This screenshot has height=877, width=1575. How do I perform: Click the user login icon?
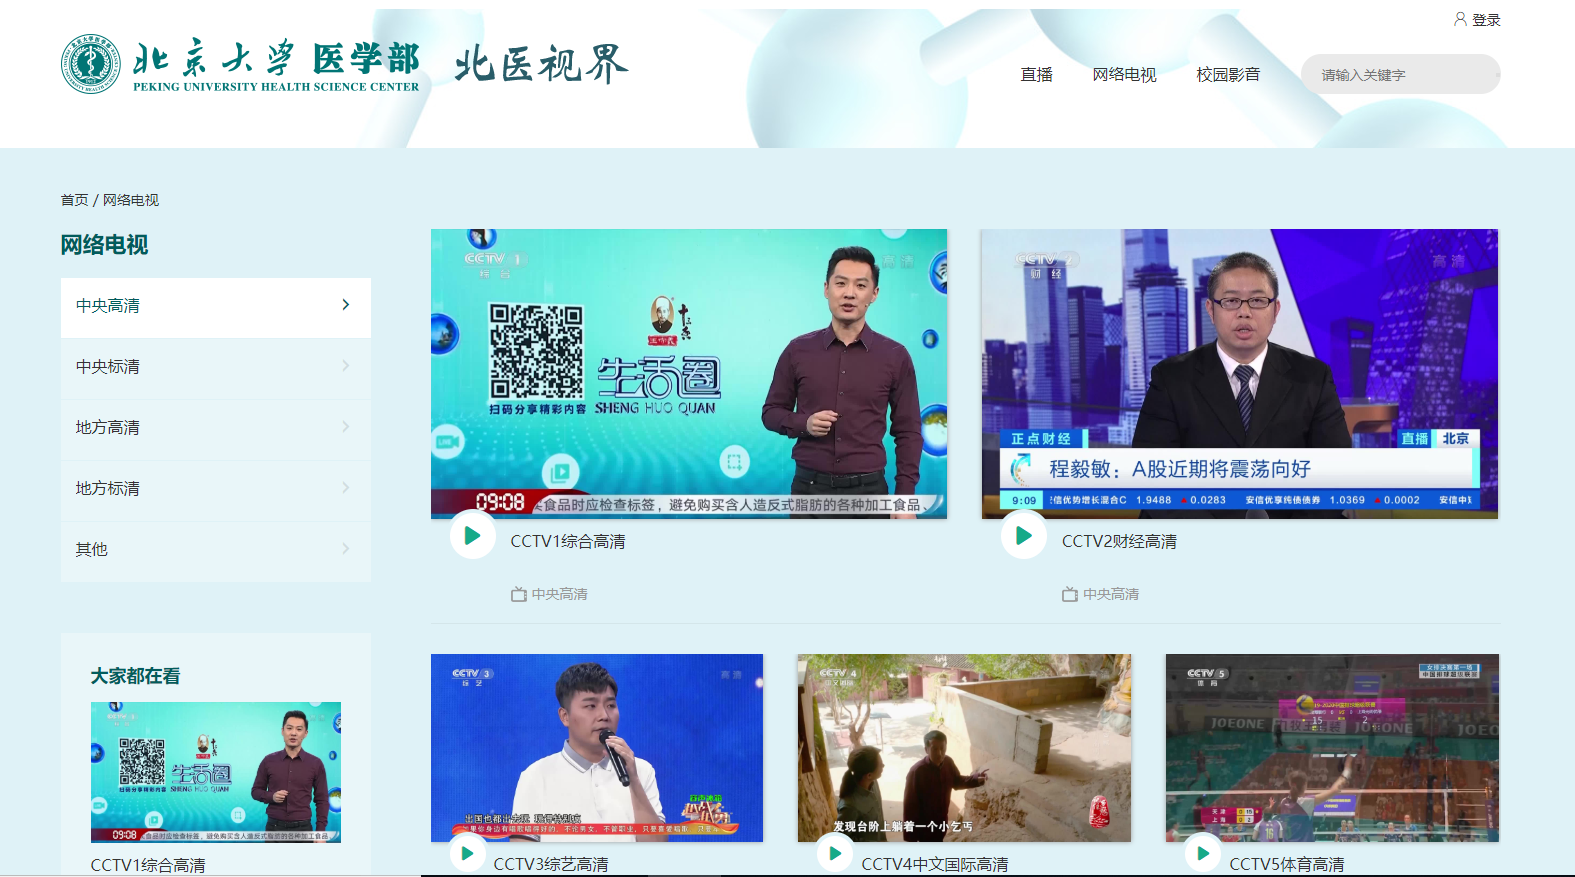coord(1460,19)
